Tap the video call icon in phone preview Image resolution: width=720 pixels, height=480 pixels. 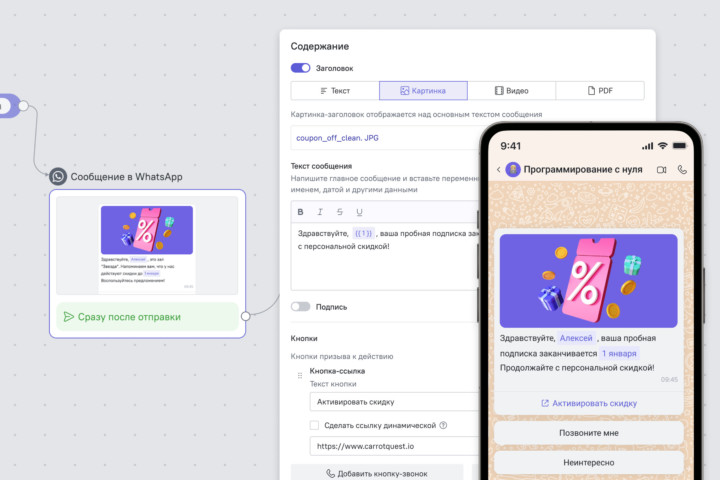pyautogui.click(x=661, y=170)
